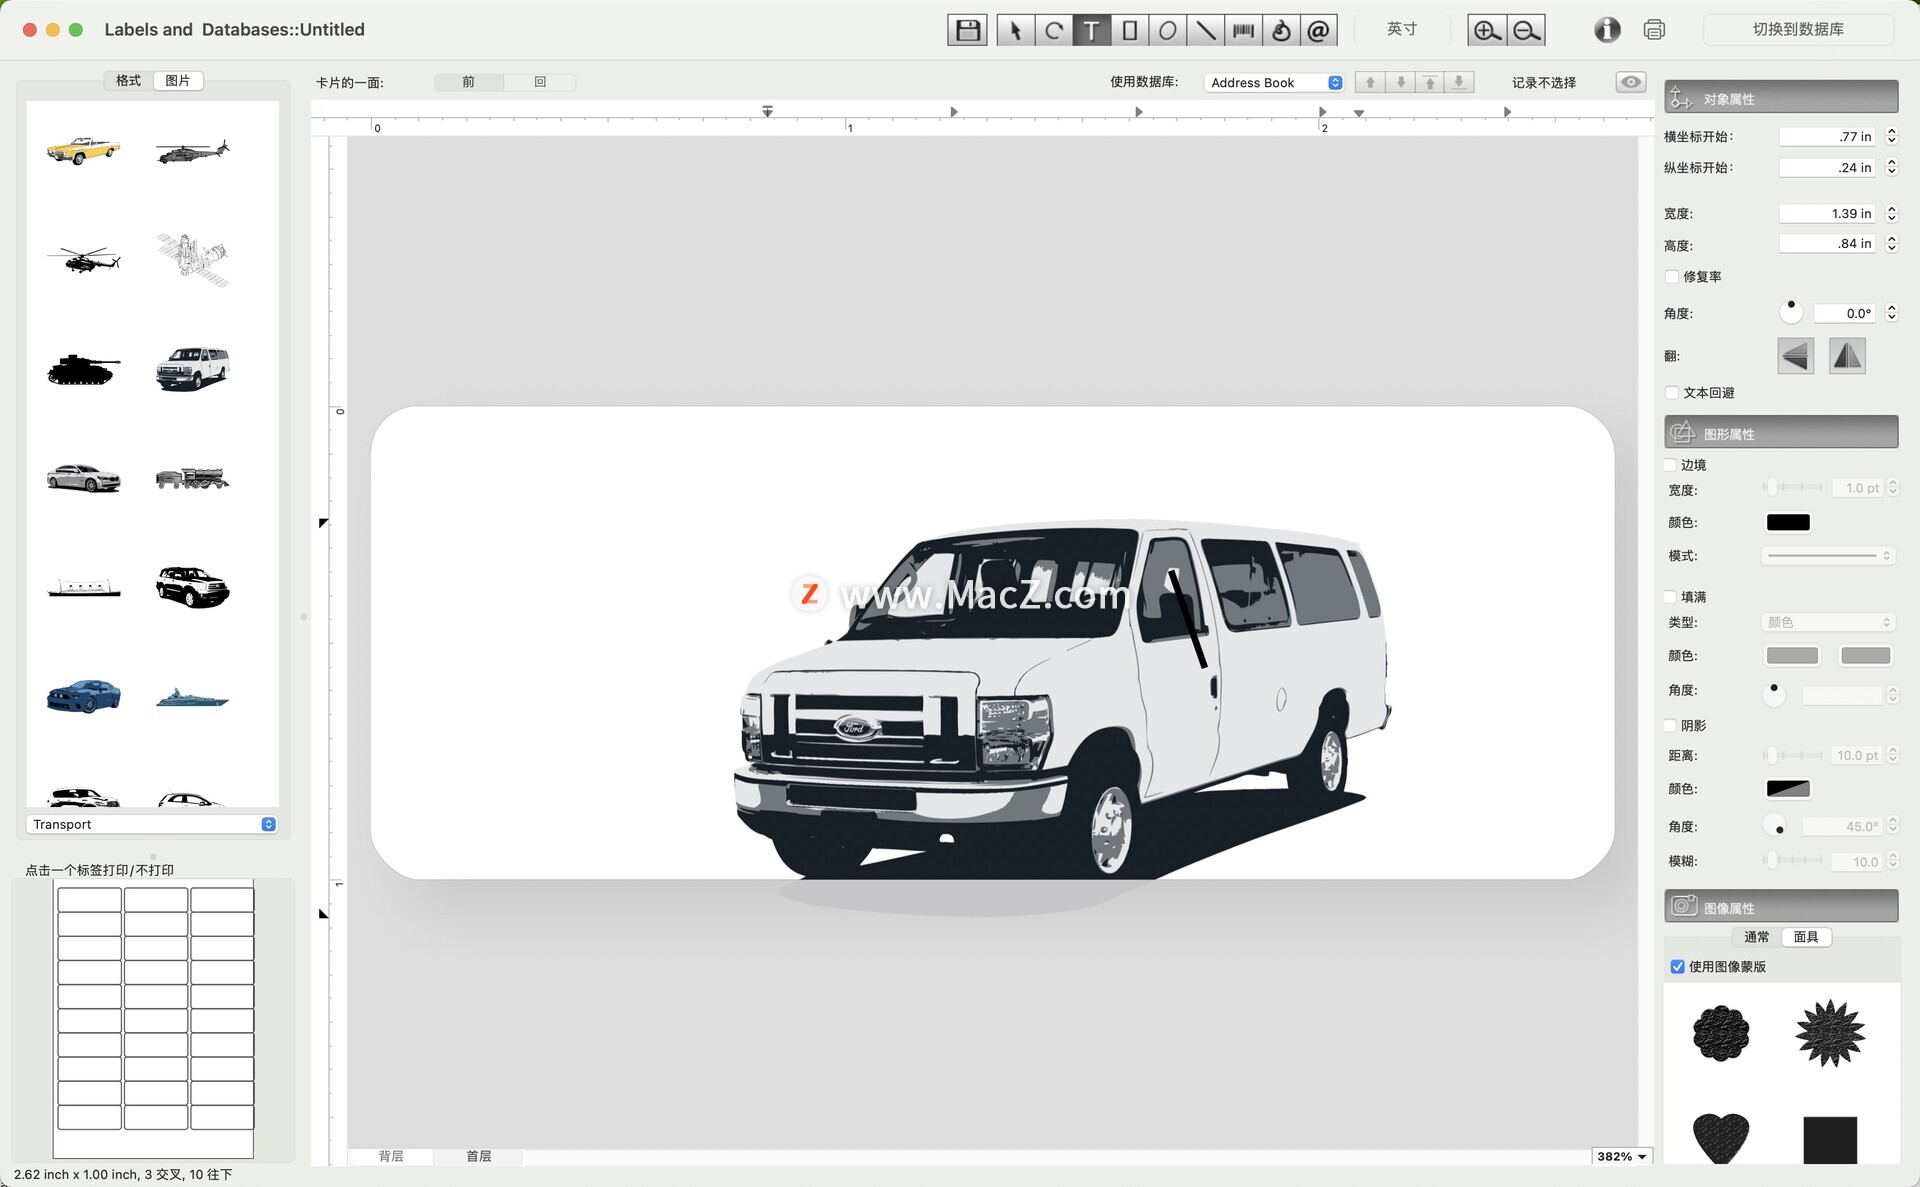1920x1187 pixels.
Task: Enable the 填满 fill checkbox
Action: click(x=1670, y=597)
